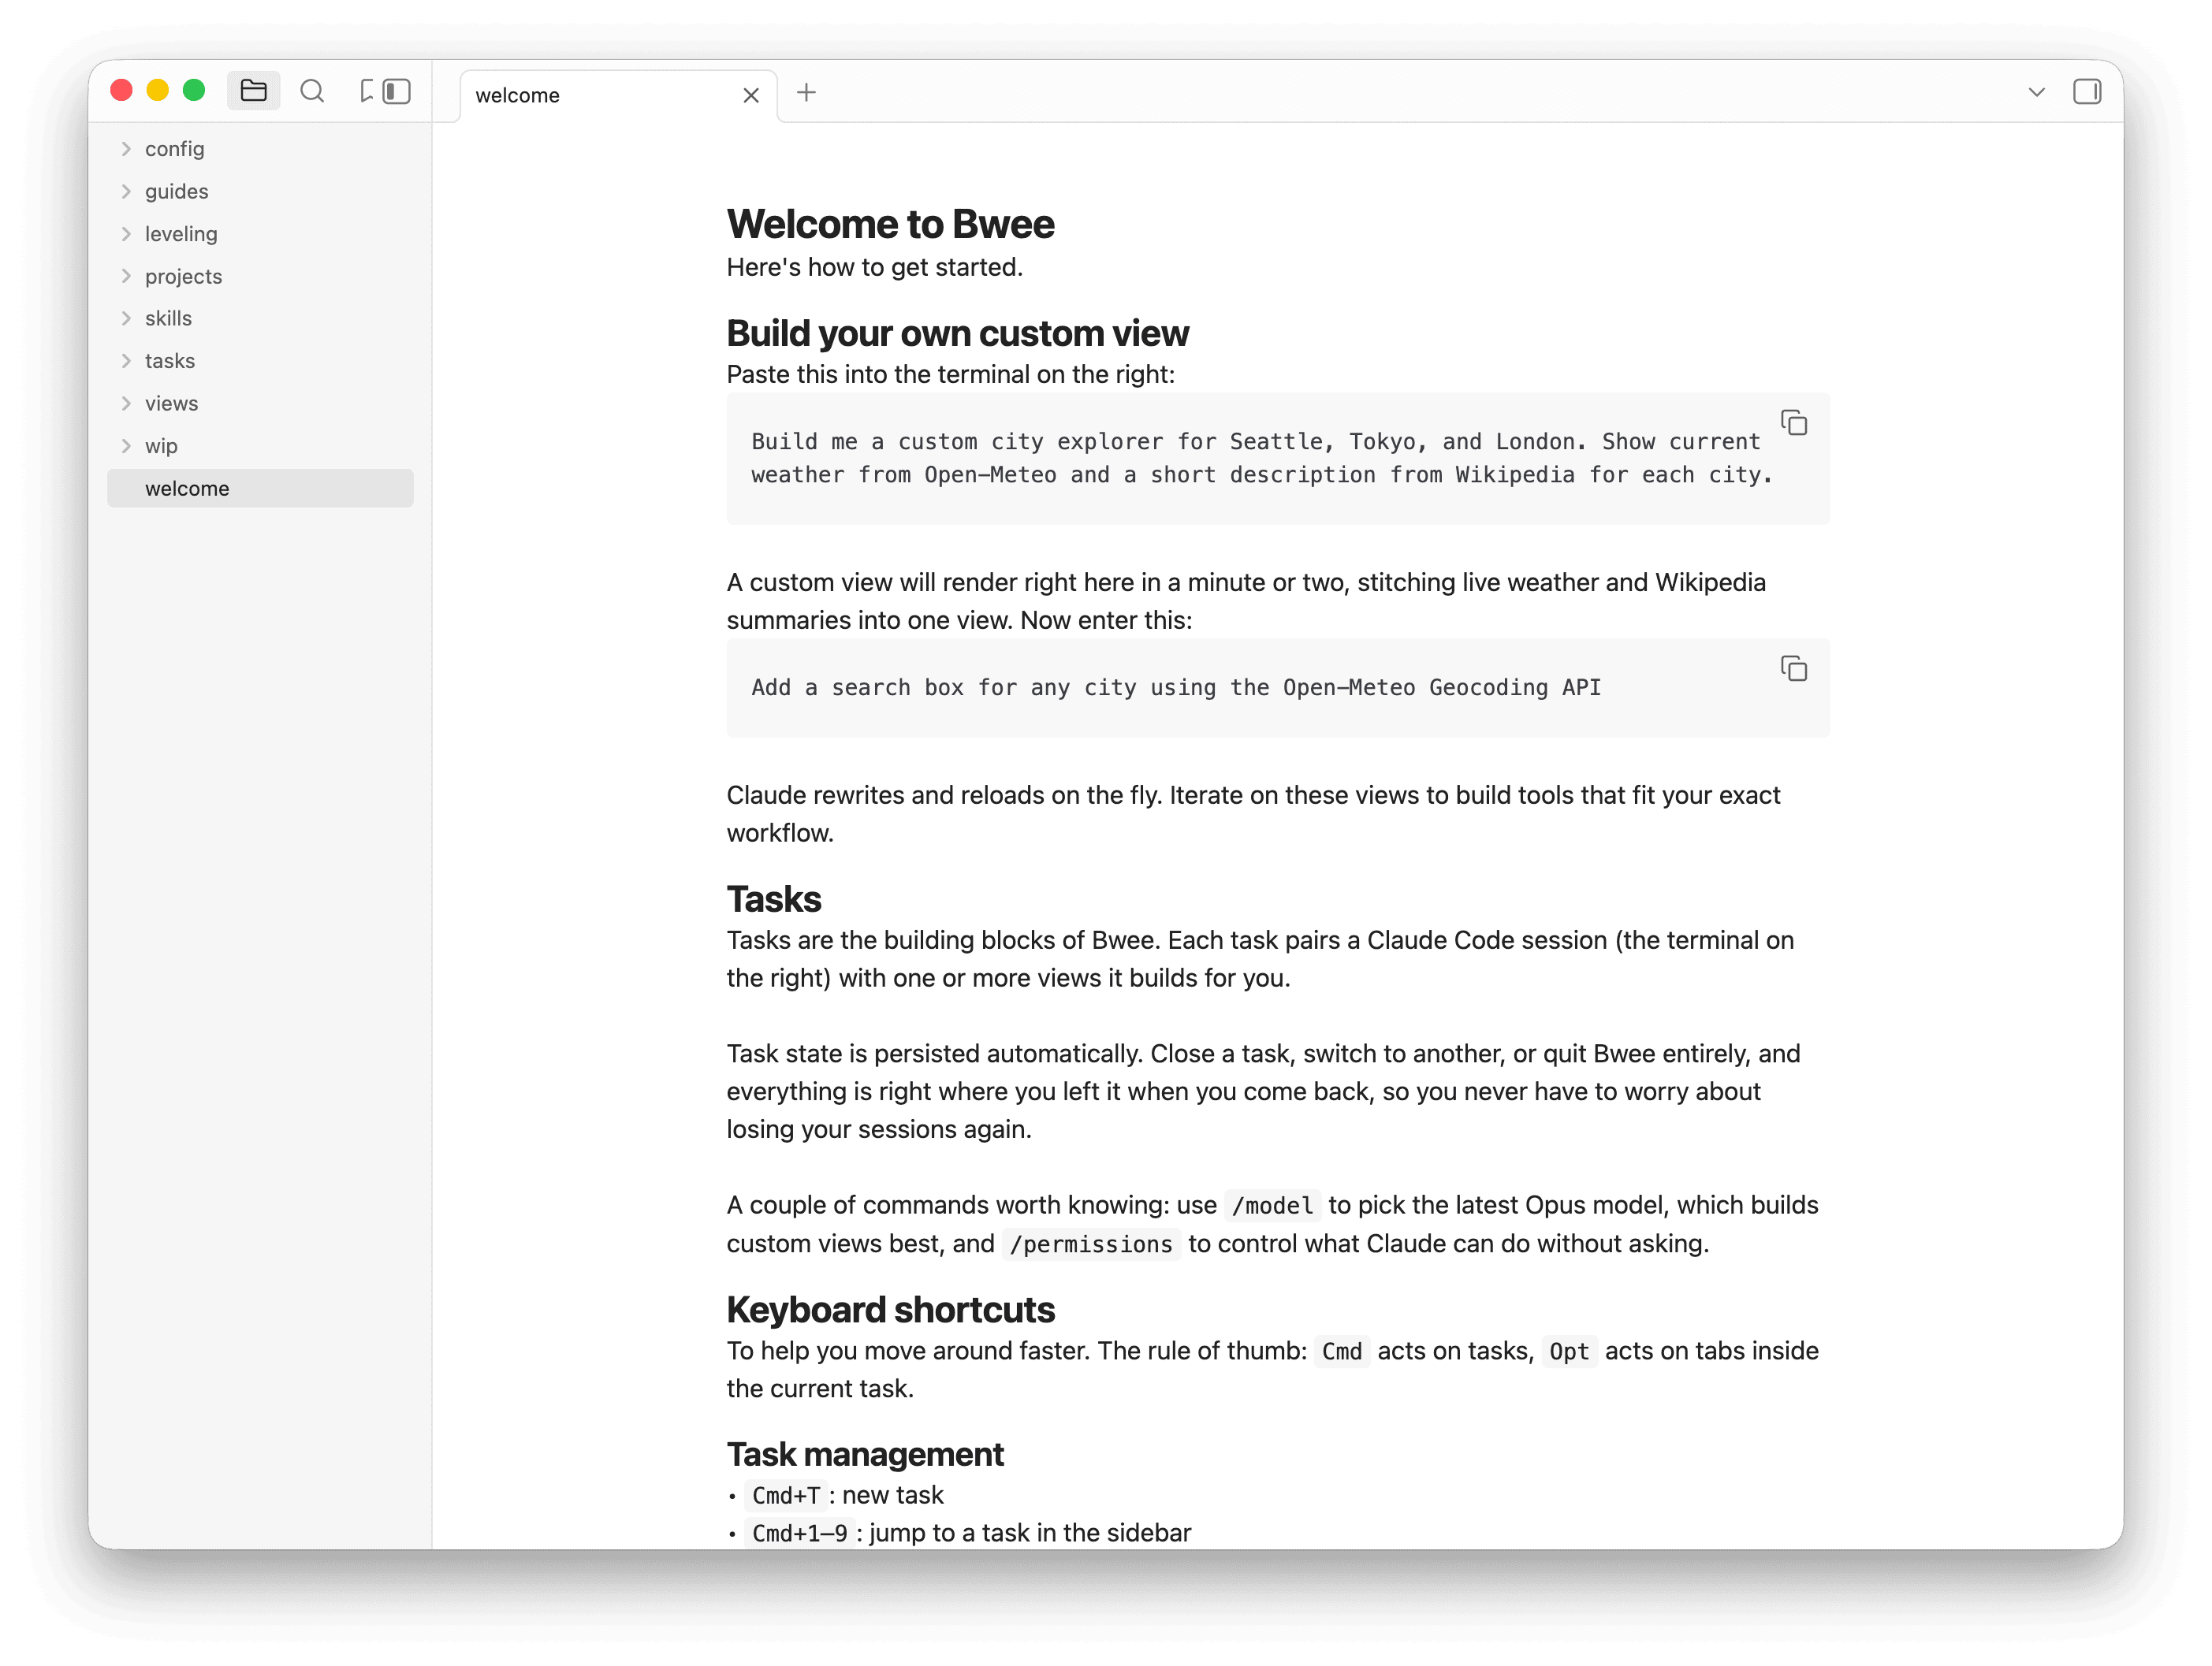Close the welcome tab

tap(751, 95)
